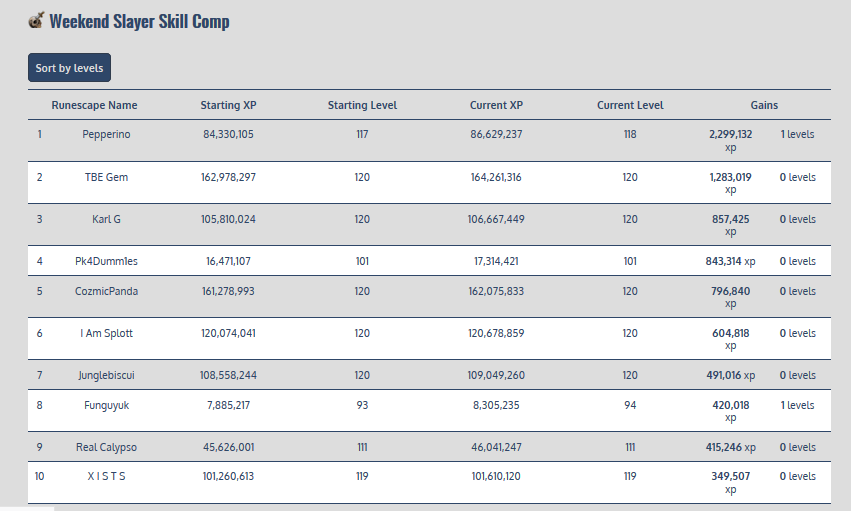Click on player Karl G
This screenshot has width=851, height=511.
click(106, 219)
